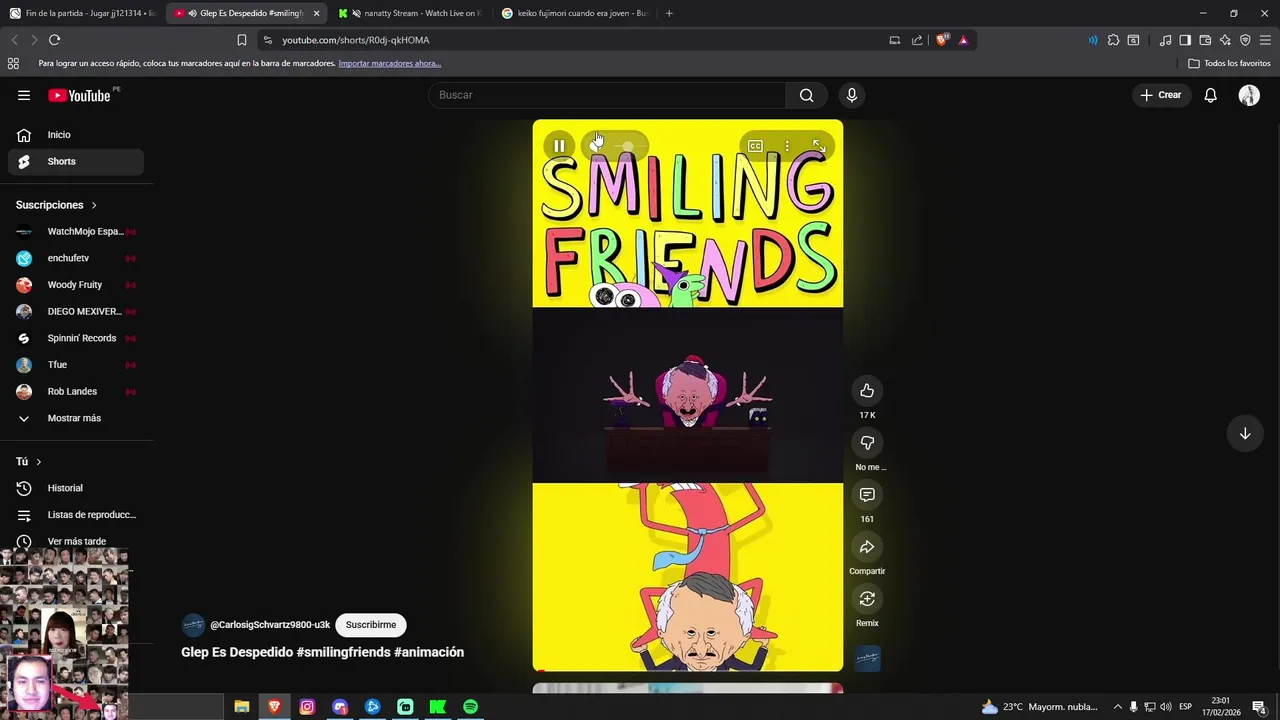Like the Short with 17 K likes

point(867,391)
